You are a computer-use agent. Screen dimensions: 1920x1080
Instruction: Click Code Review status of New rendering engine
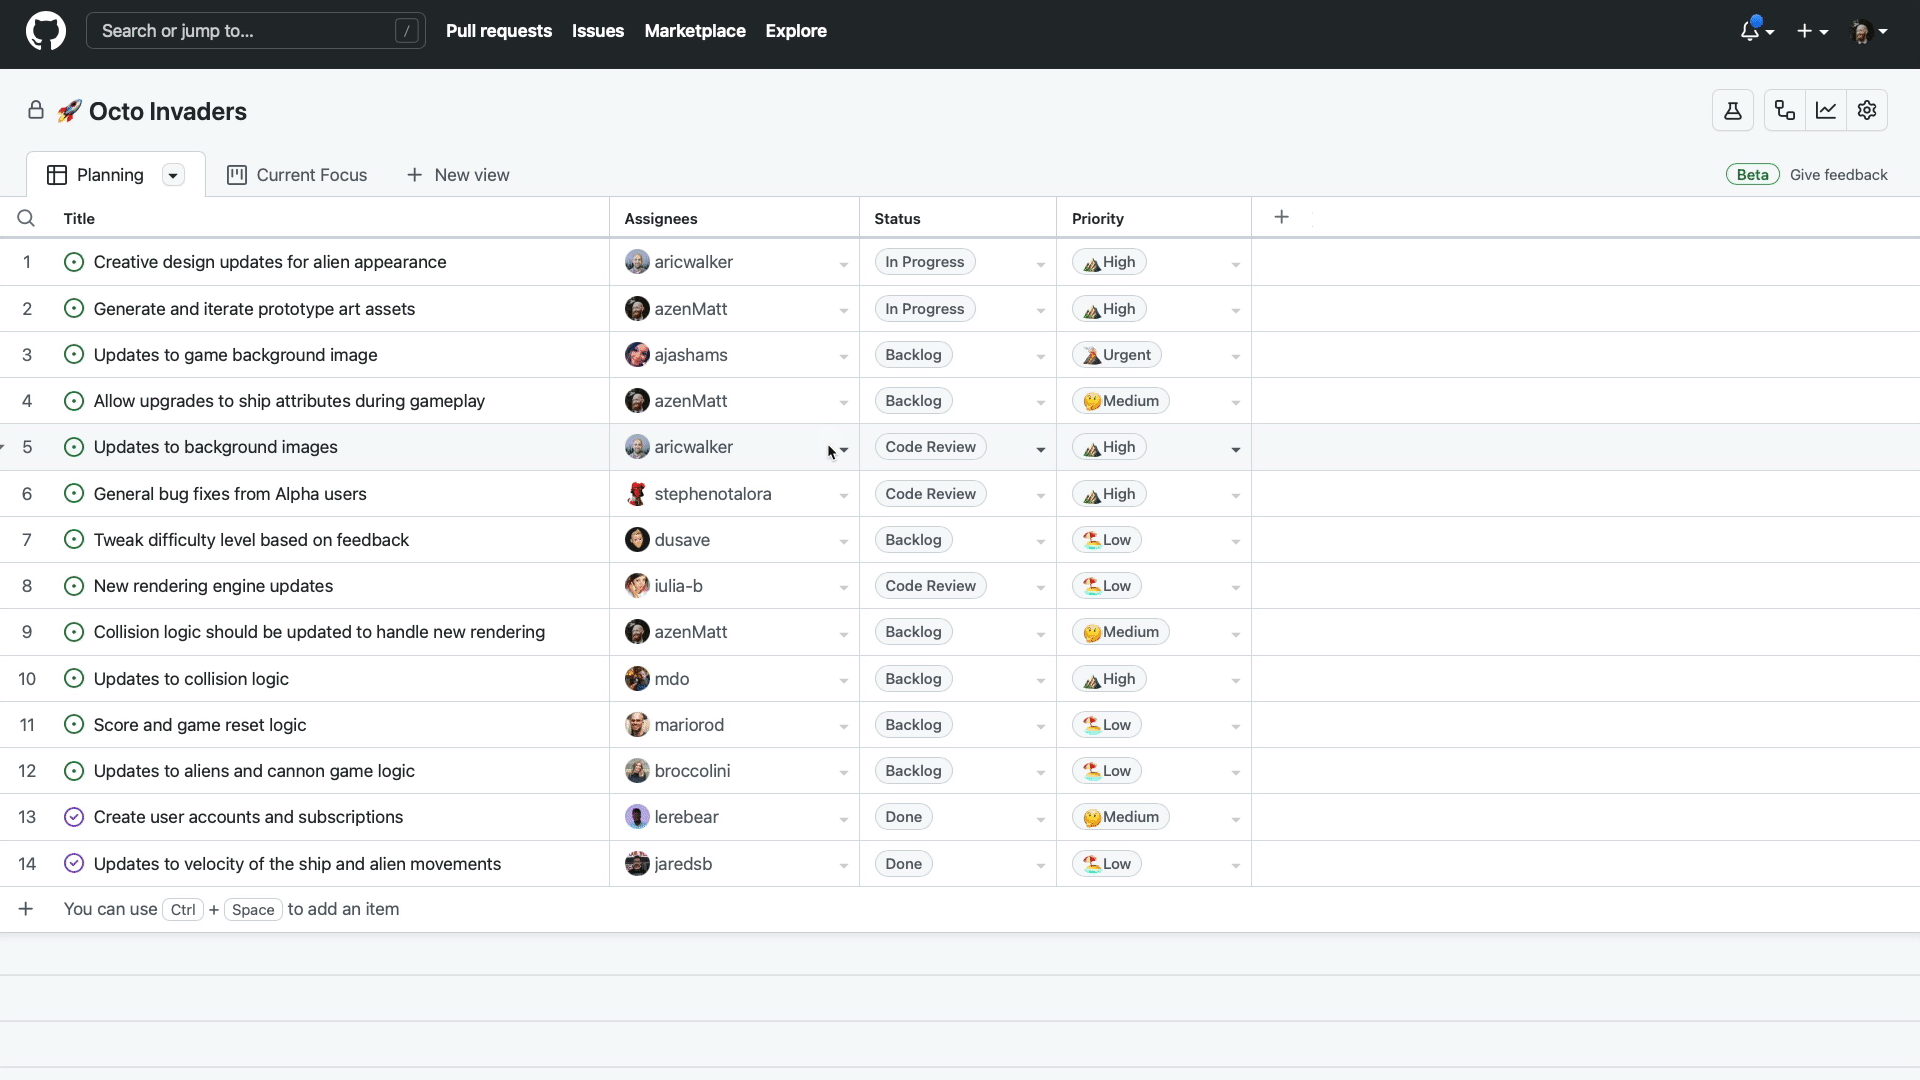[930, 586]
